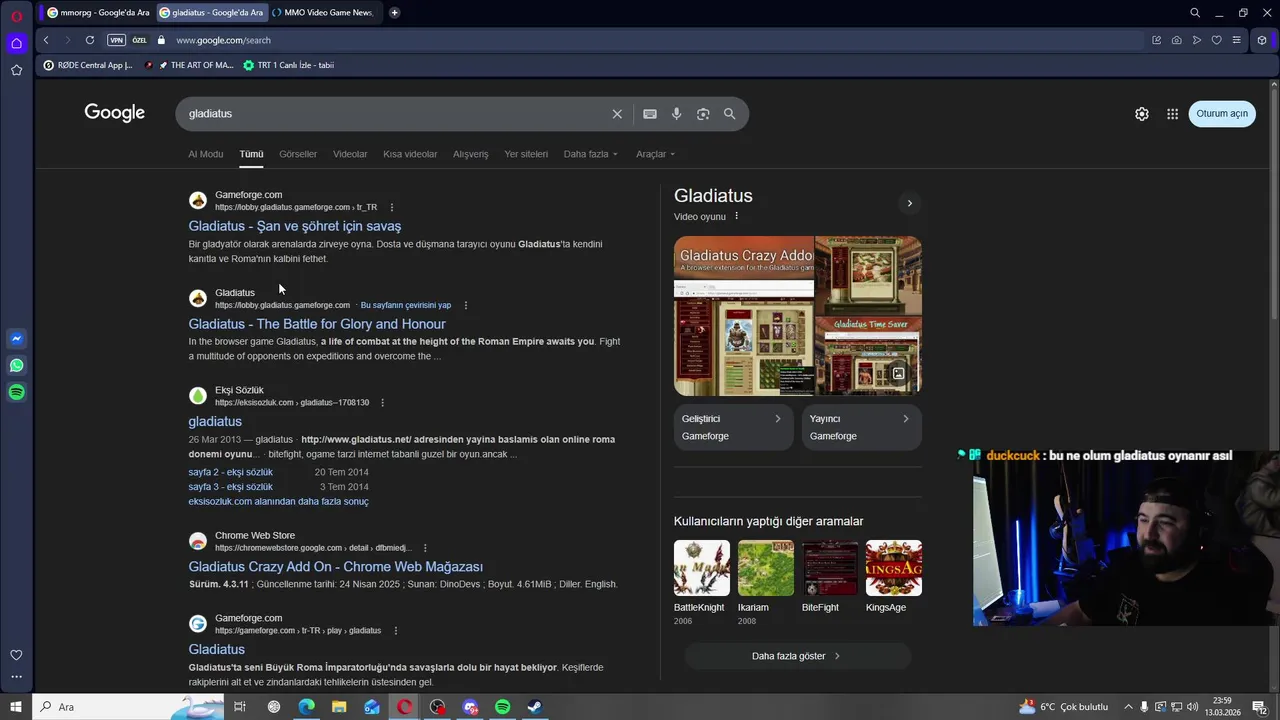Toggle the VPN badge in address bar
This screenshot has width=1280, height=720.
click(x=117, y=40)
